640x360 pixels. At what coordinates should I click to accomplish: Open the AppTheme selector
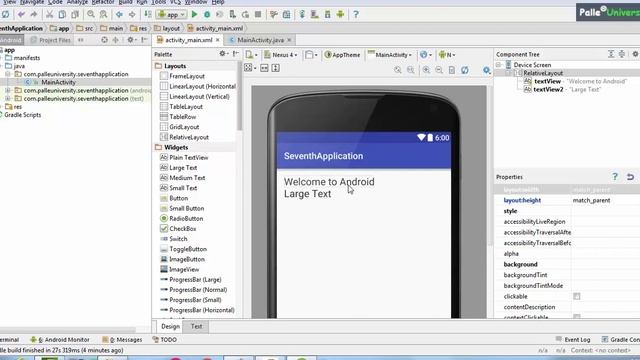[342, 55]
